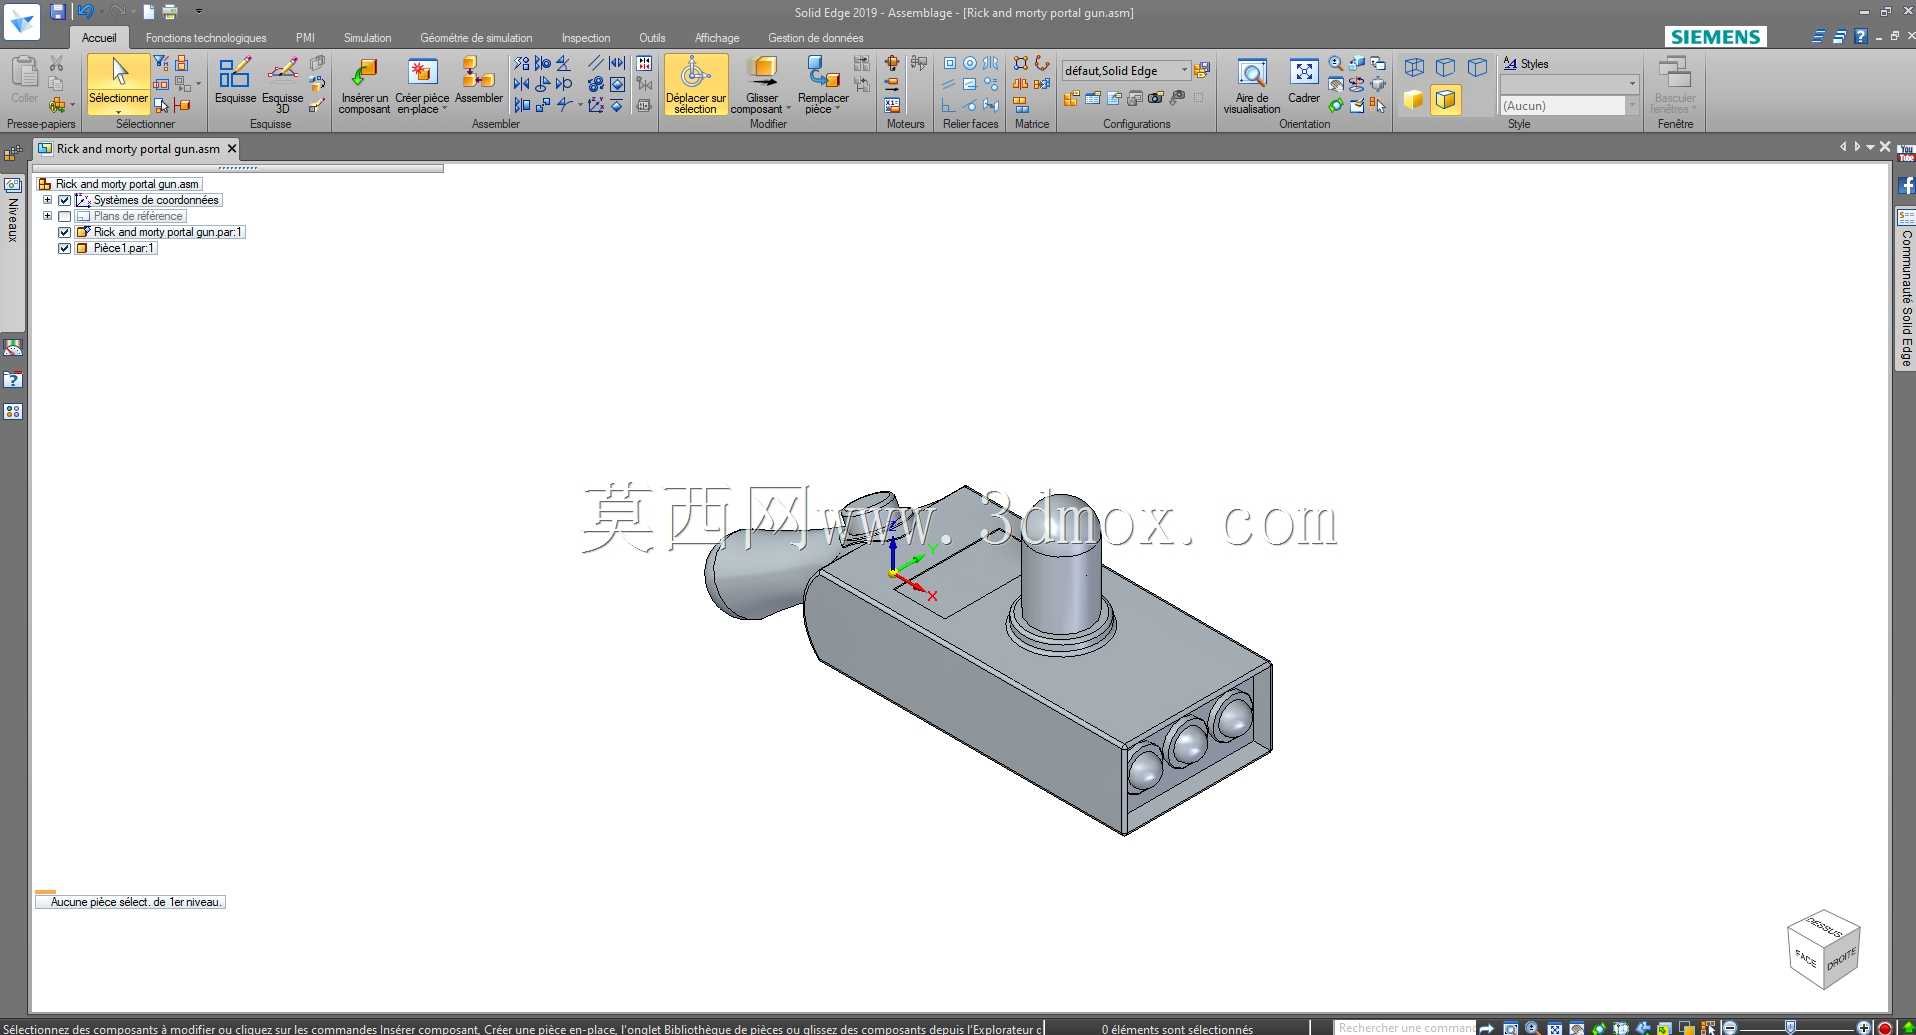Screen dimensions: 1916x1035
Task: Click the SIEMENS logo link
Action: pos(1715,37)
